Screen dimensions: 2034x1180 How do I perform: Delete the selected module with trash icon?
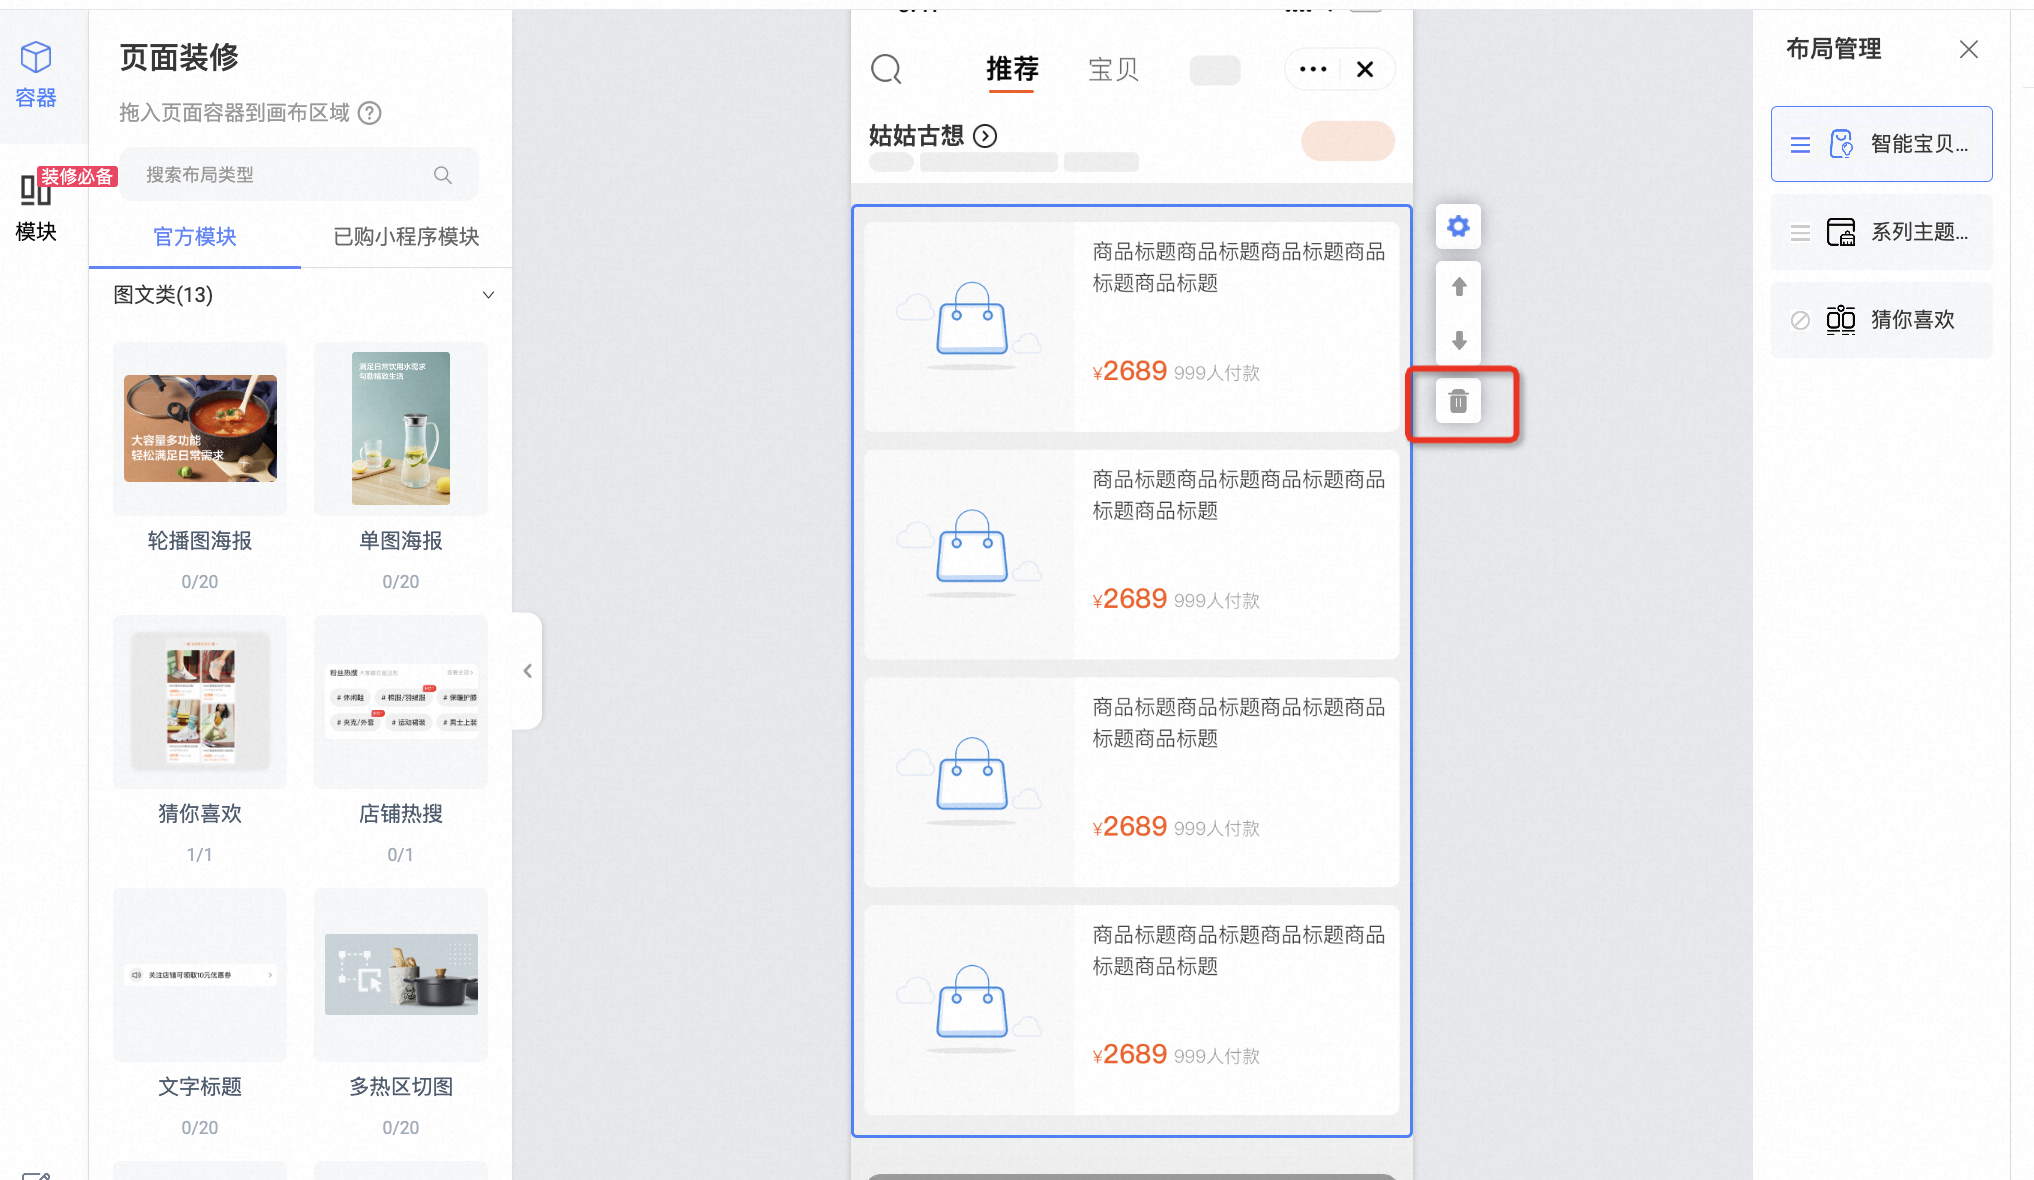tap(1459, 402)
